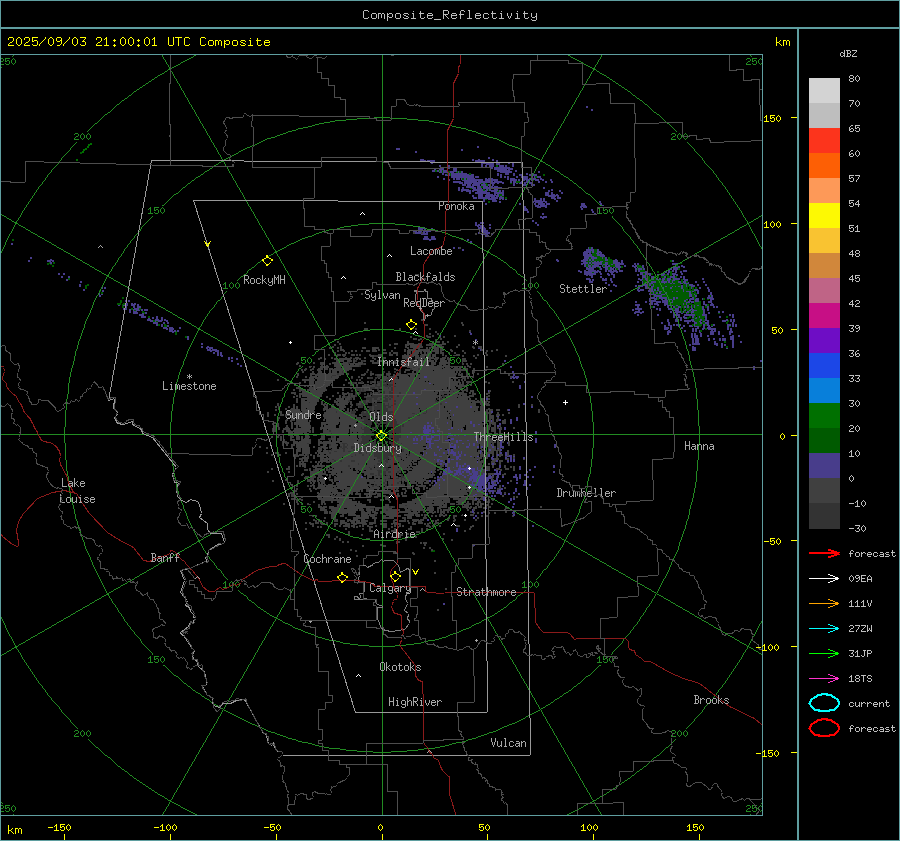Click the lightest gray 80–70 dBZ swatch

[824, 91]
